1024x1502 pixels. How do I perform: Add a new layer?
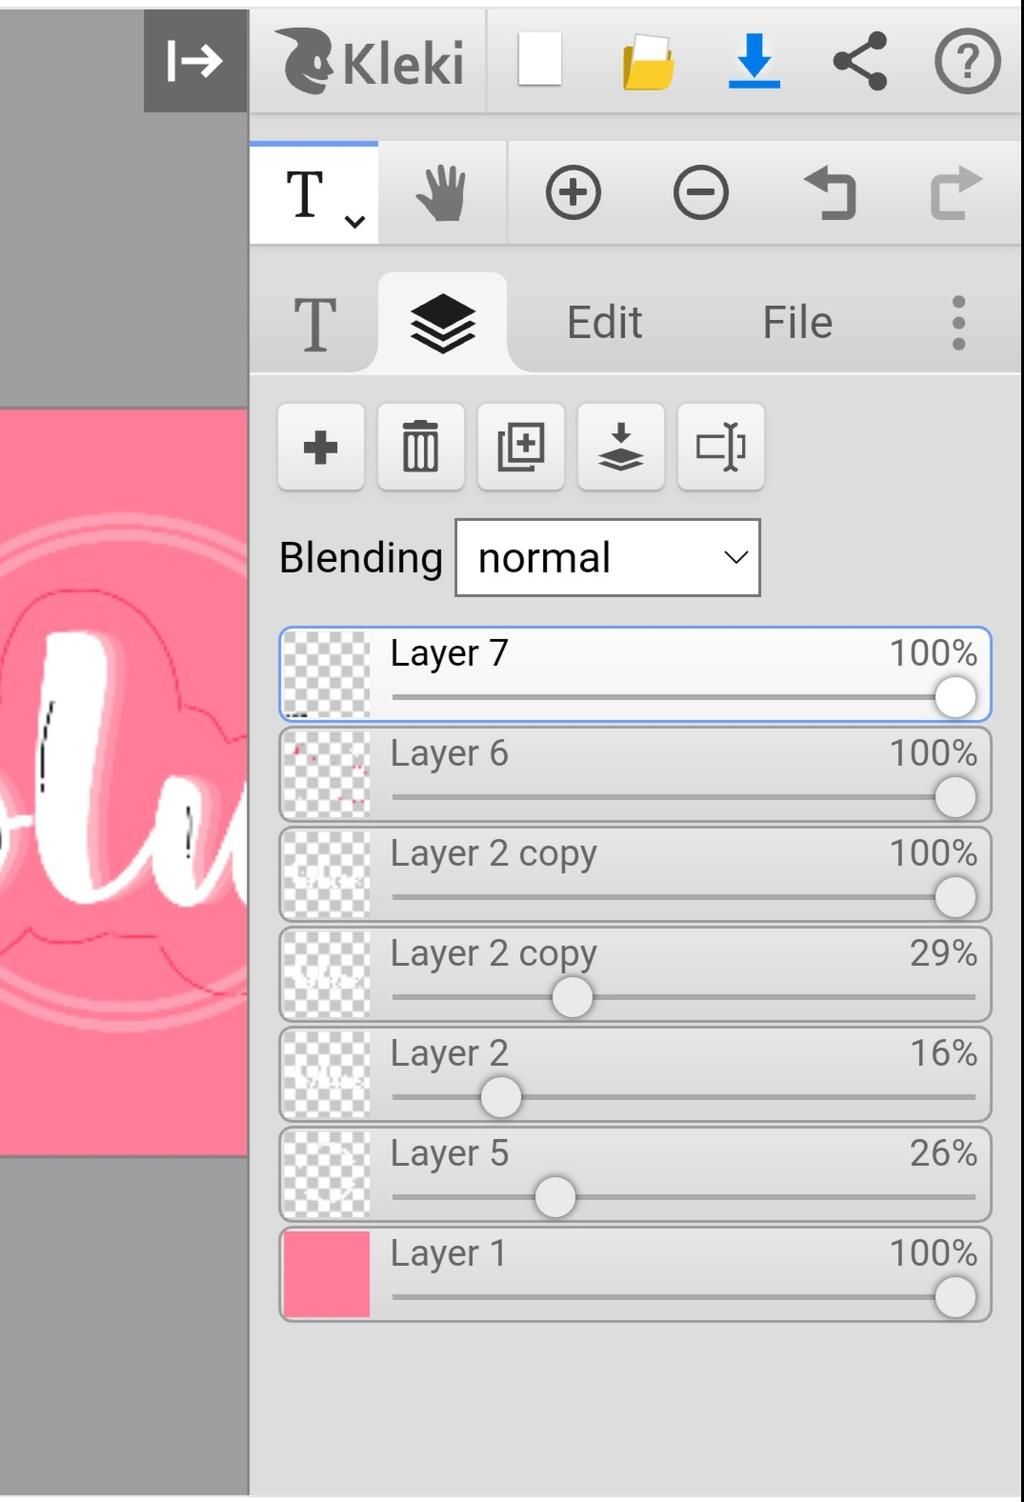(321, 447)
